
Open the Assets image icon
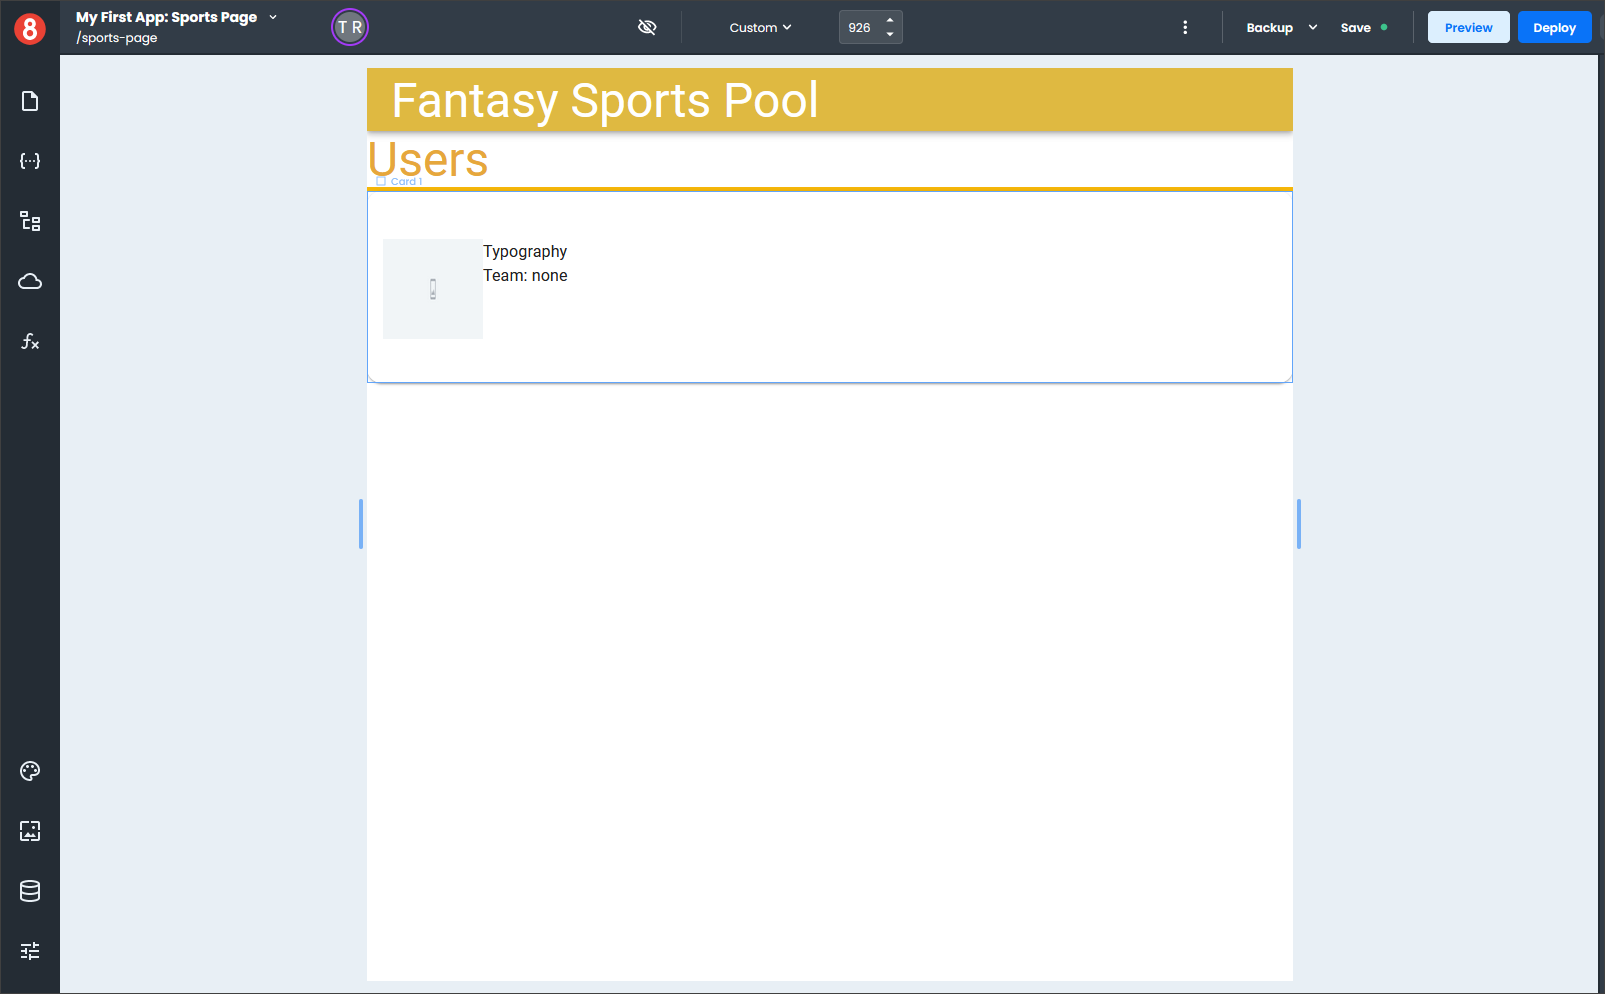30,831
